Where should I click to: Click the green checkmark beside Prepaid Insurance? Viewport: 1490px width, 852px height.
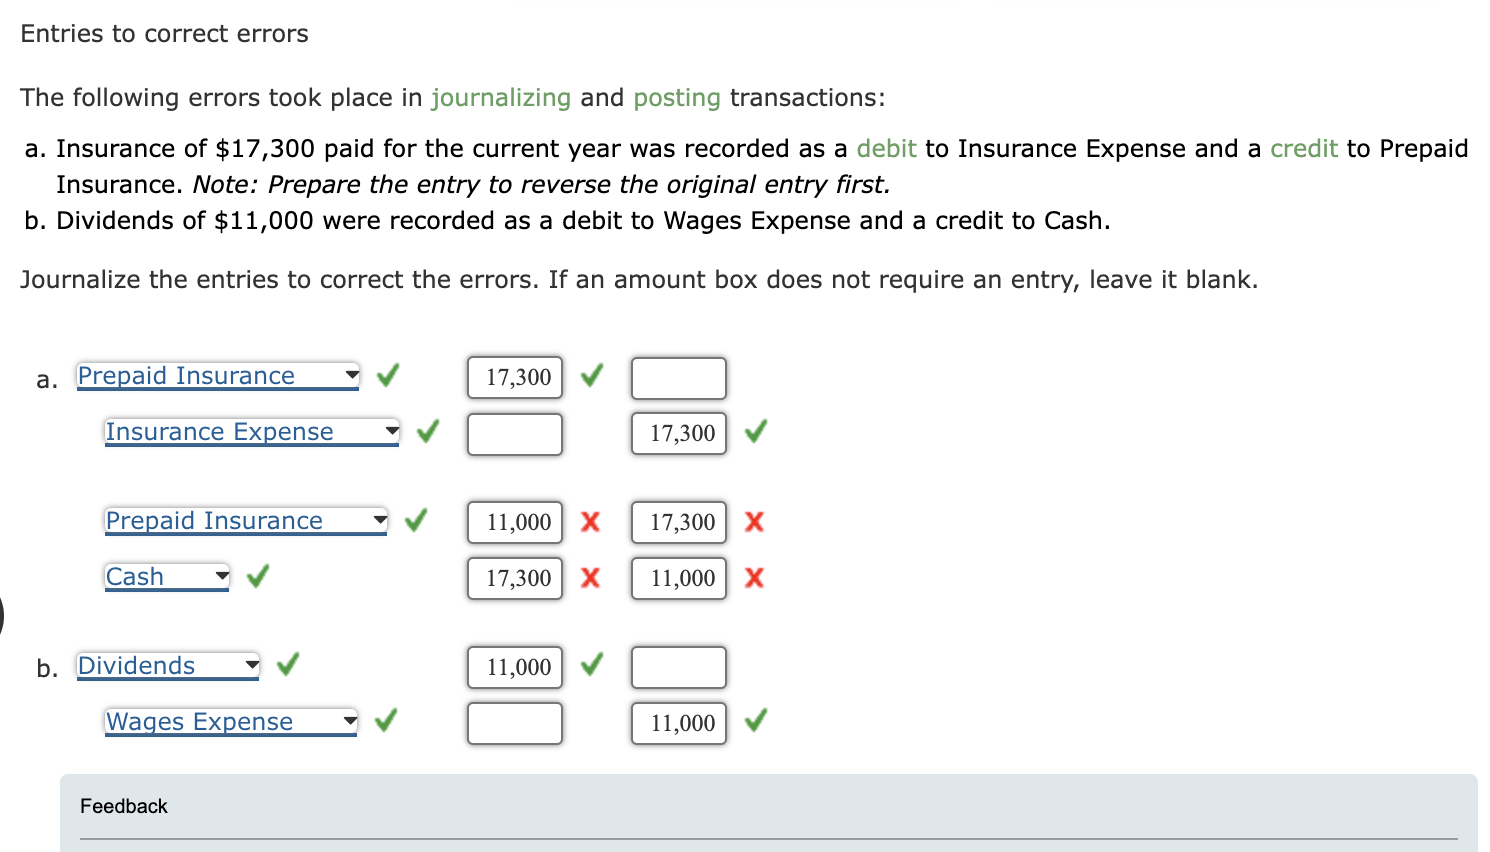pyautogui.click(x=388, y=375)
